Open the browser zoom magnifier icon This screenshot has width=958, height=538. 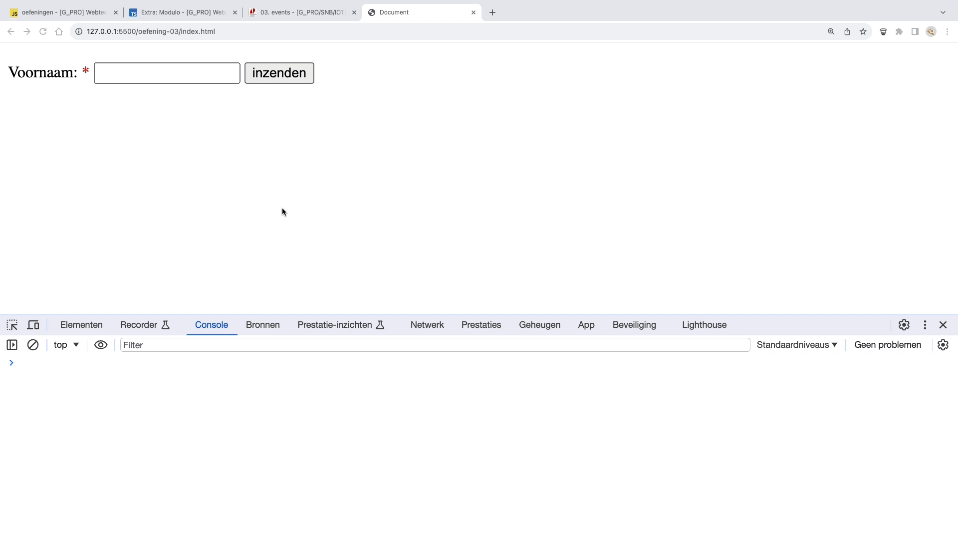830,31
